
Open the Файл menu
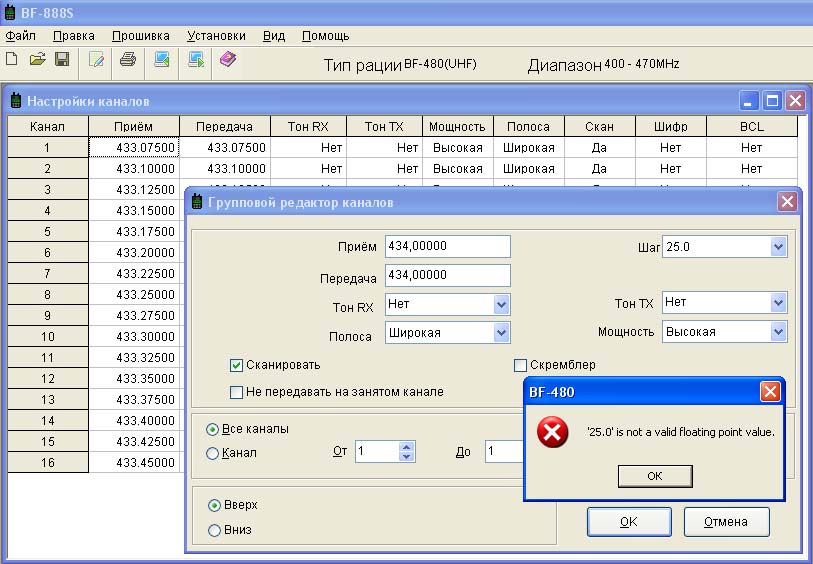pos(20,36)
